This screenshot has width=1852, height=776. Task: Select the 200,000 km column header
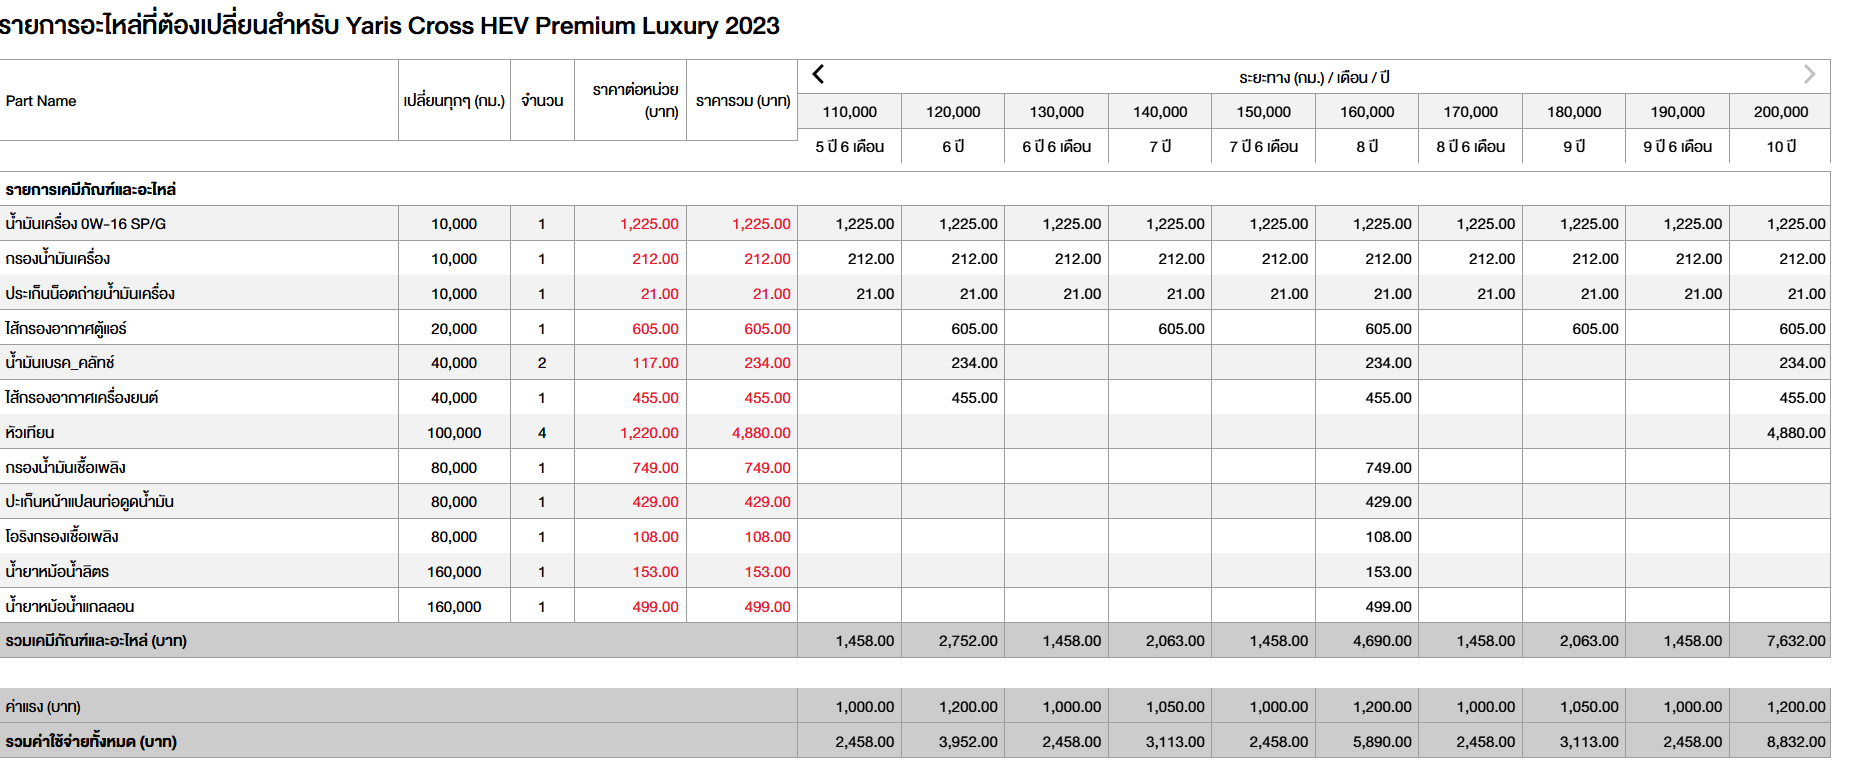click(x=1781, y=112)
